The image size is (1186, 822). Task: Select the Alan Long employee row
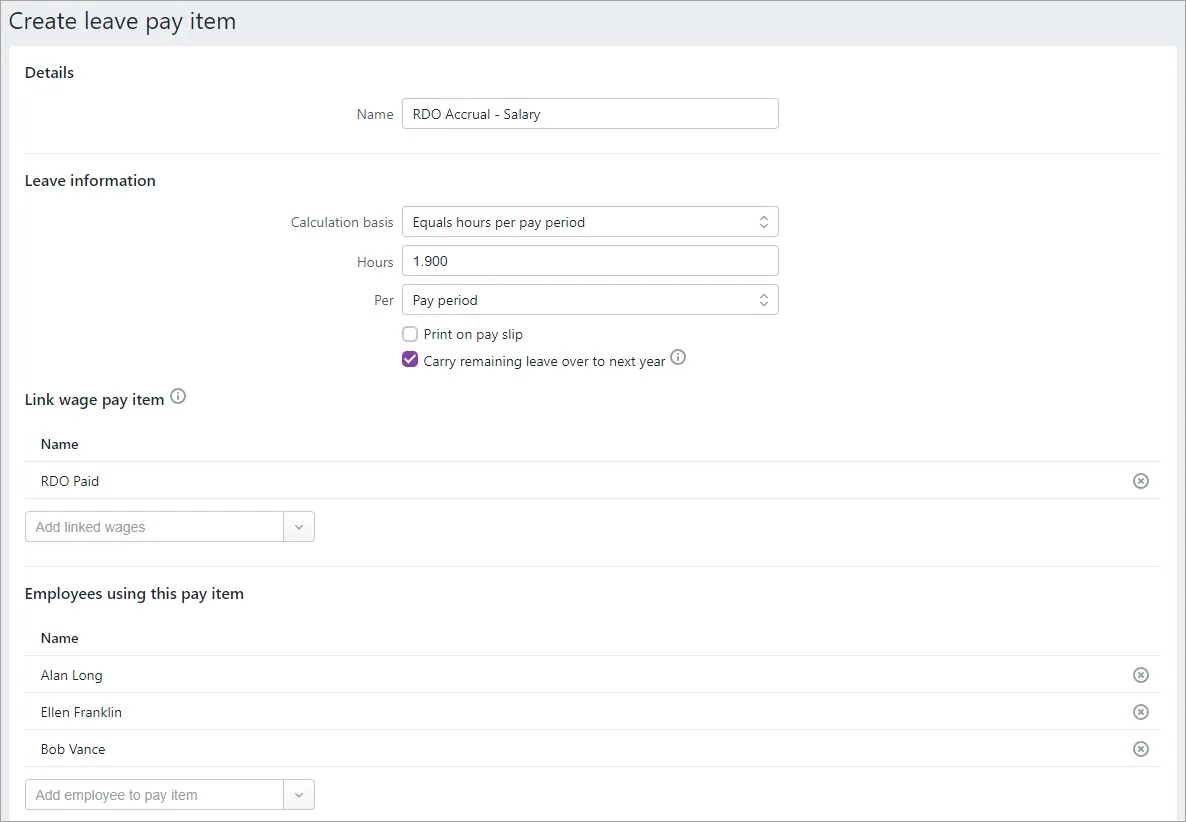591,675
